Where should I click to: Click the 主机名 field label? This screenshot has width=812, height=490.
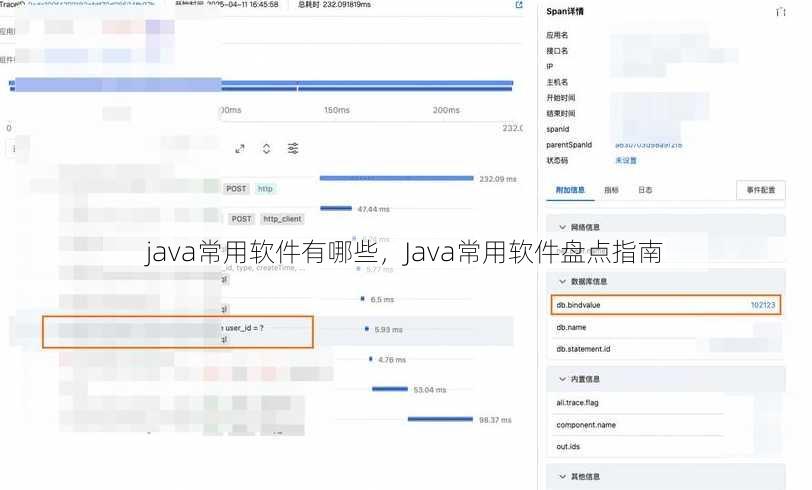point(557,82)
